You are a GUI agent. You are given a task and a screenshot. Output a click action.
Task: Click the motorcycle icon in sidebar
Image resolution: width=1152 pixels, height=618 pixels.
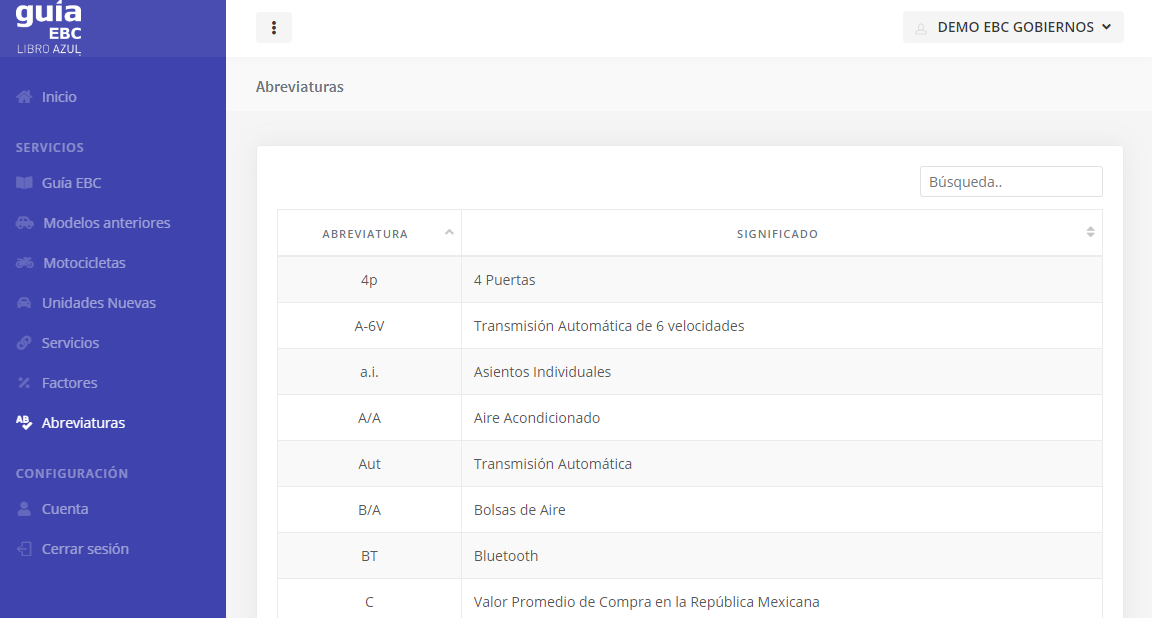[25, 263]
